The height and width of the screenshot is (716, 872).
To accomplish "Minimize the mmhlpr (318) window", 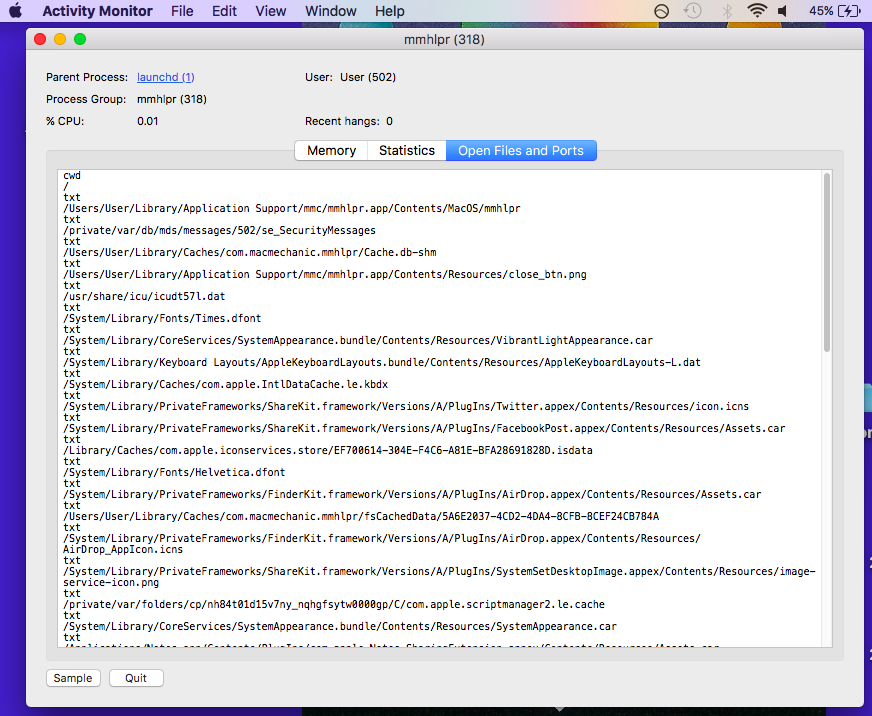I will tap(60, 39).
